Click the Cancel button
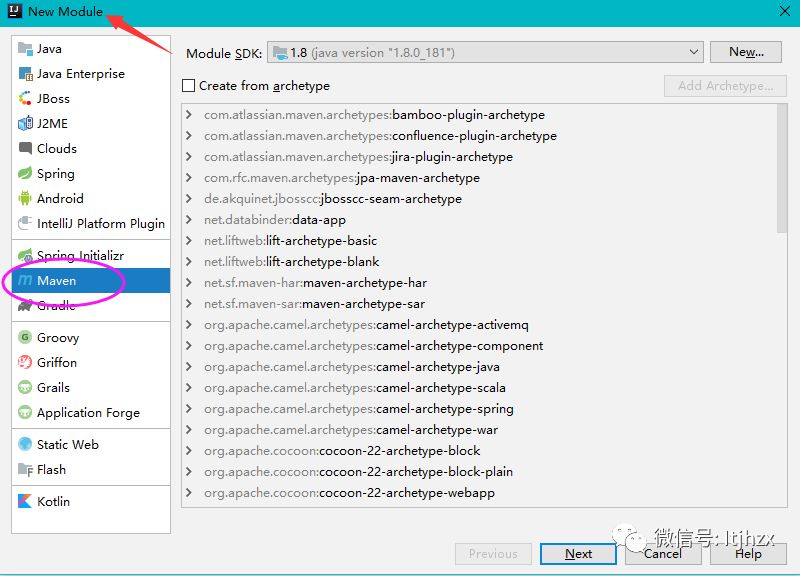 (662, 554)
